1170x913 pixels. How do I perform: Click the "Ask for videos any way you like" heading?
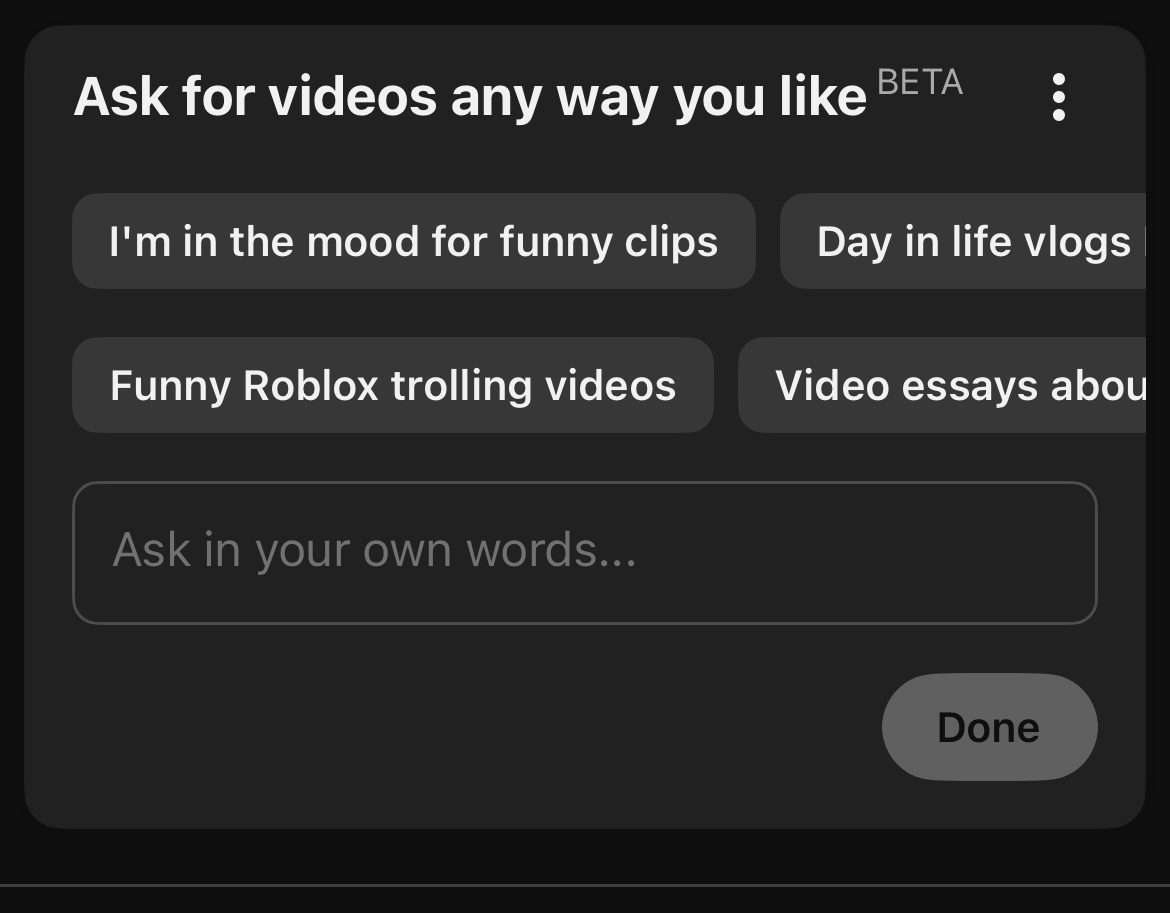470,97
